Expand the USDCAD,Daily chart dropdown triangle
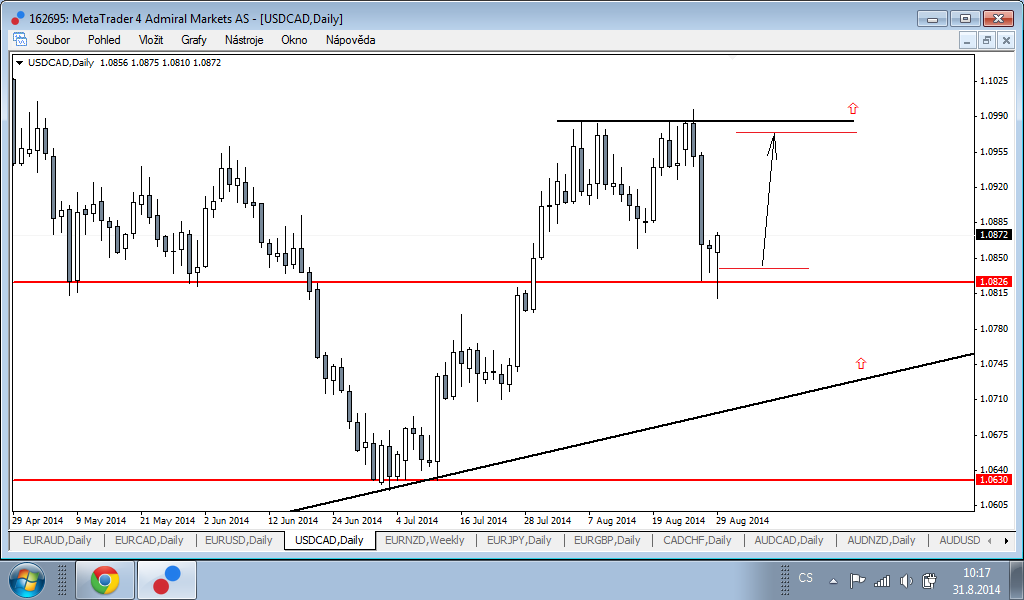1024x600 pixels. point(19,63)
